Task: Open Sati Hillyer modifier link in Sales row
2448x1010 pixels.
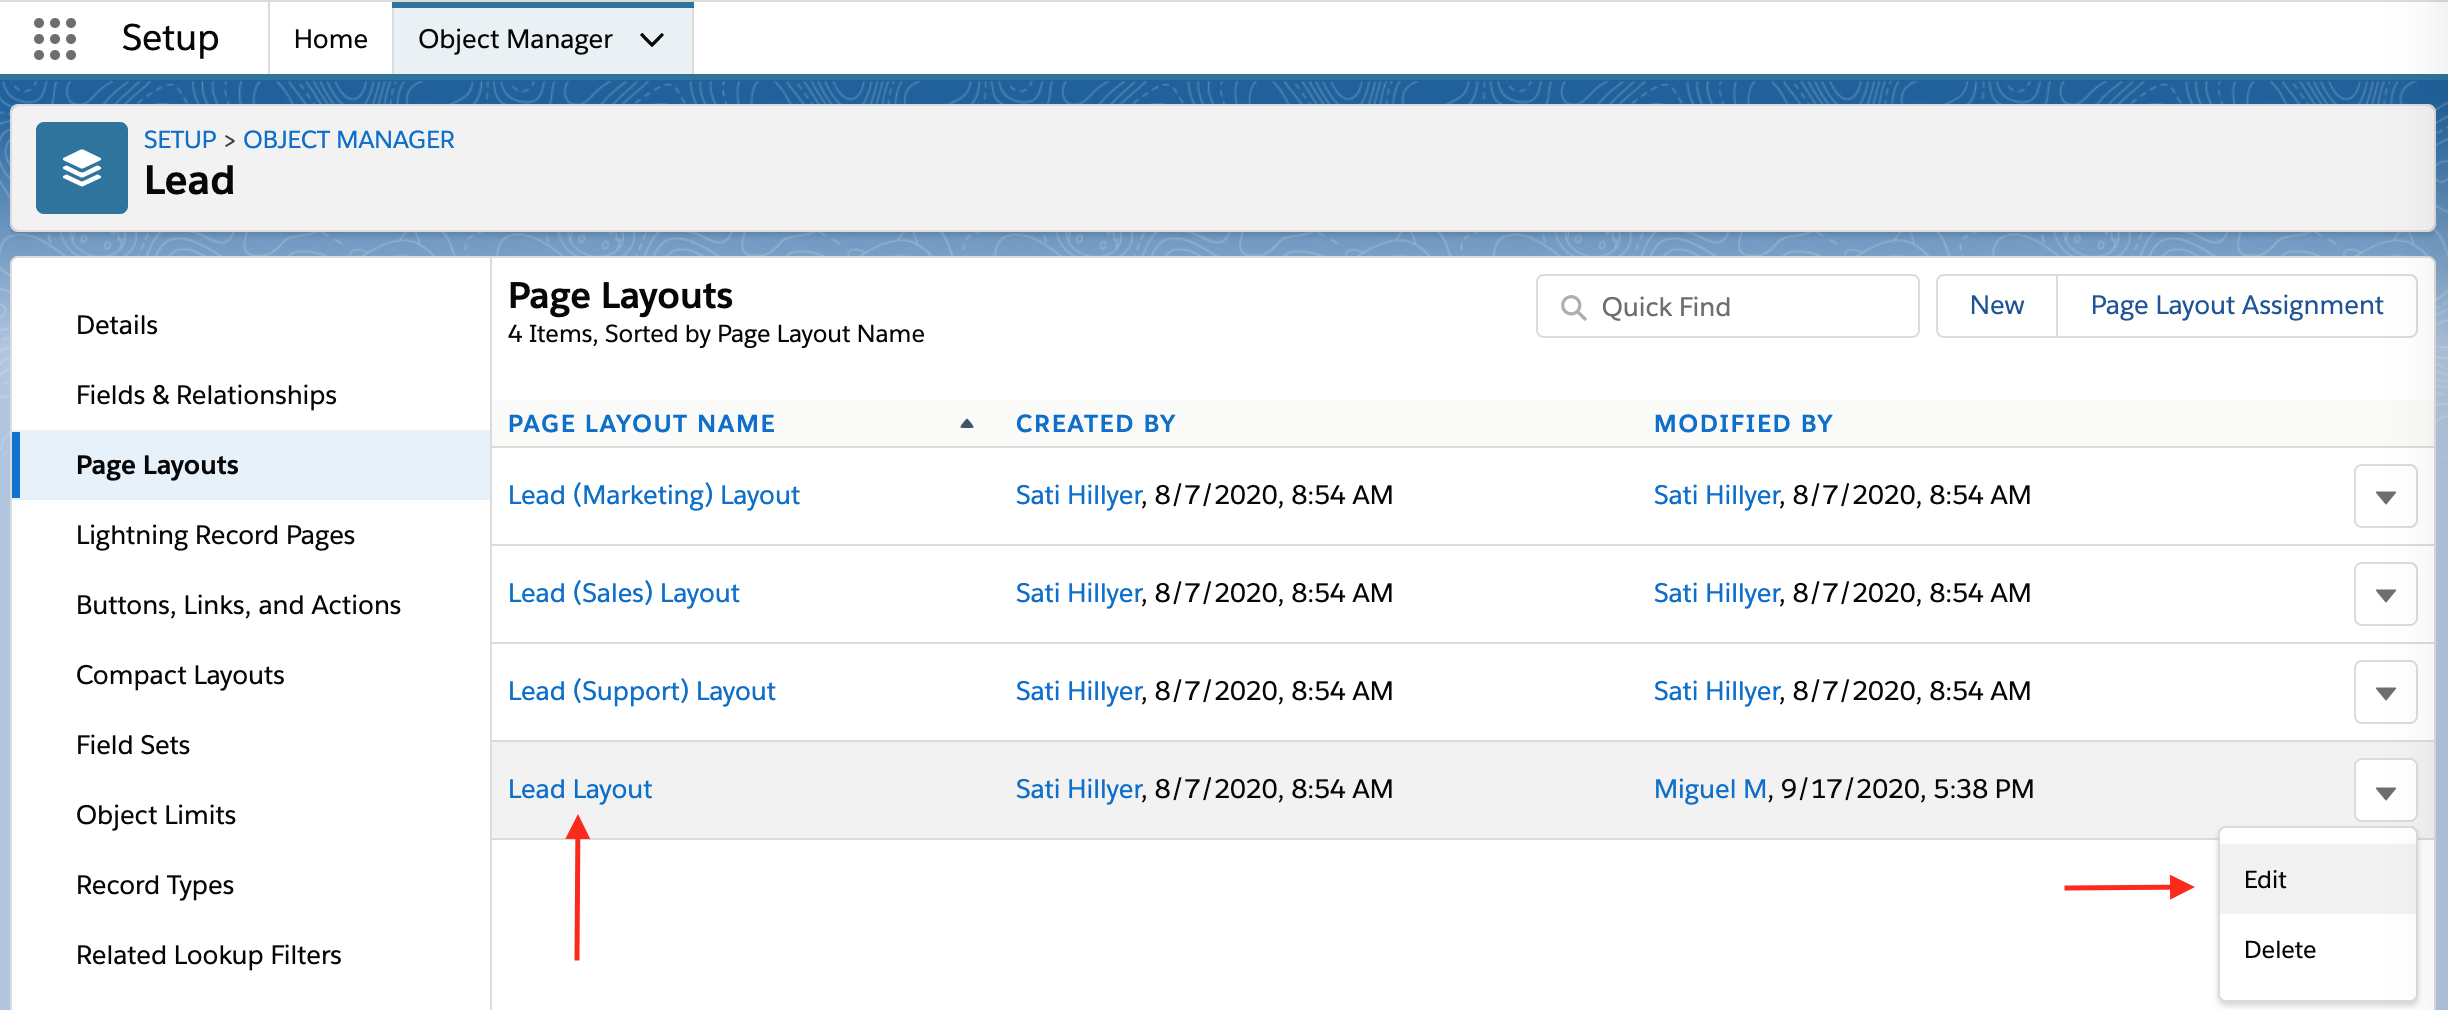Action: pyautogui.click(x=1717, y=593)
